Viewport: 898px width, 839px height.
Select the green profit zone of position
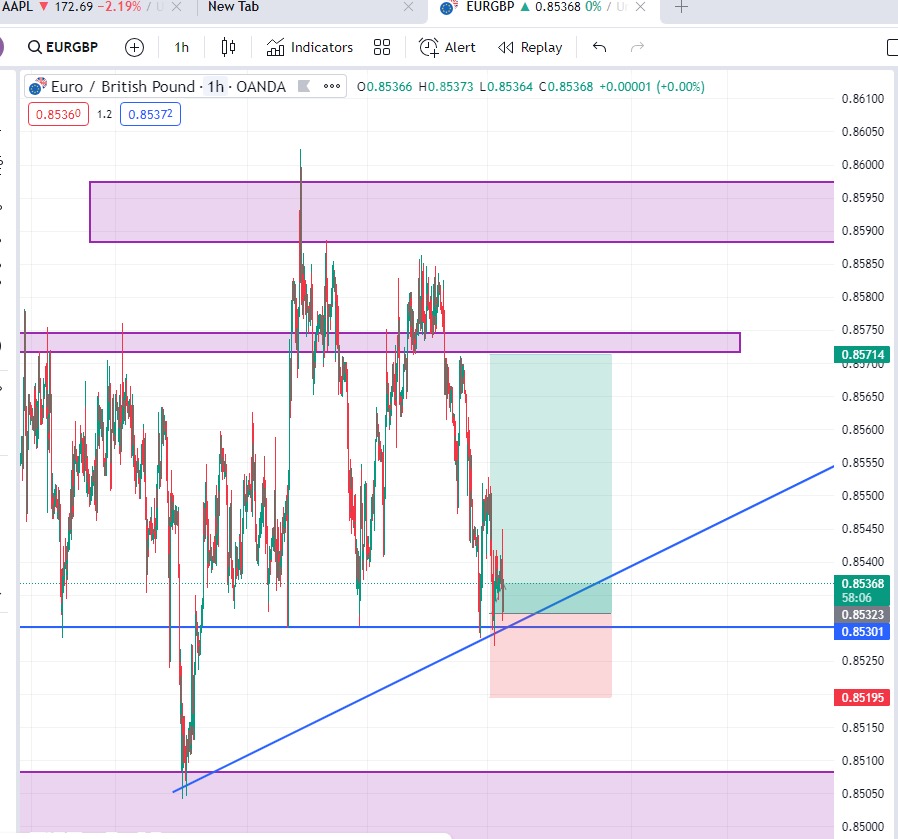[x=551, y=484]
